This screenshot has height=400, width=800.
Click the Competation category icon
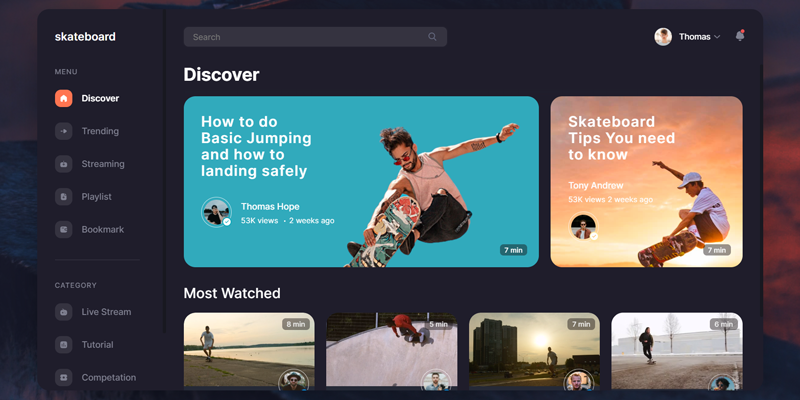pyautogui.click(x=63, y=378)
